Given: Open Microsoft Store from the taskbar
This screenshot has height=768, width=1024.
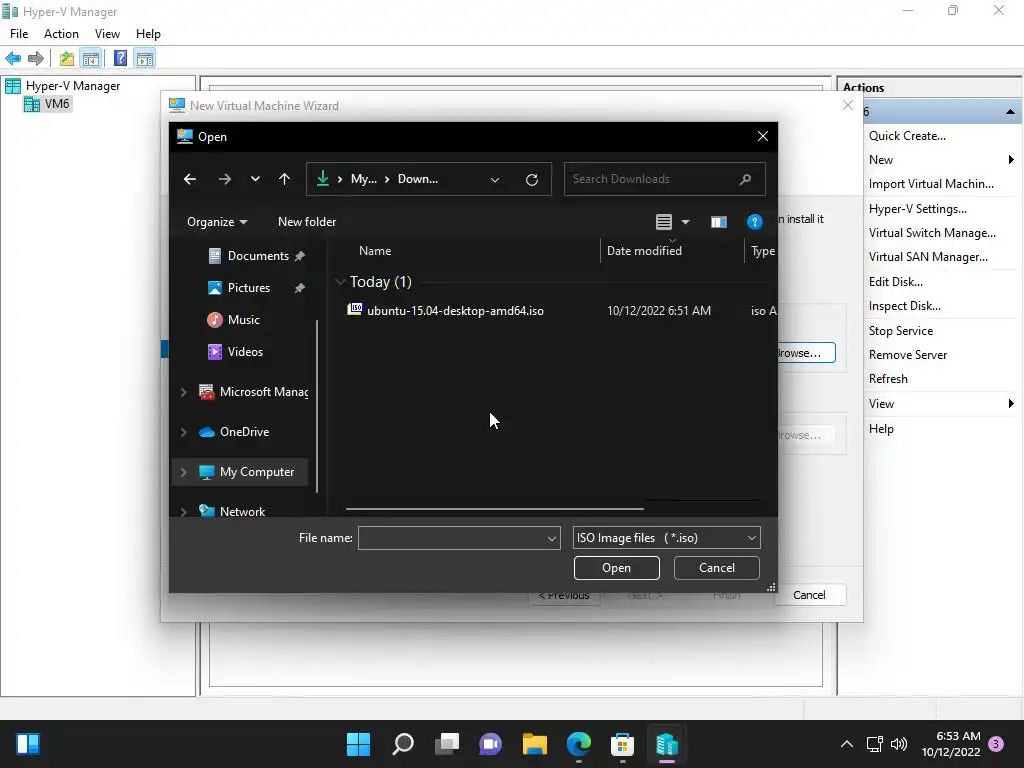Looking at the screenshot, I should [622, 744].
